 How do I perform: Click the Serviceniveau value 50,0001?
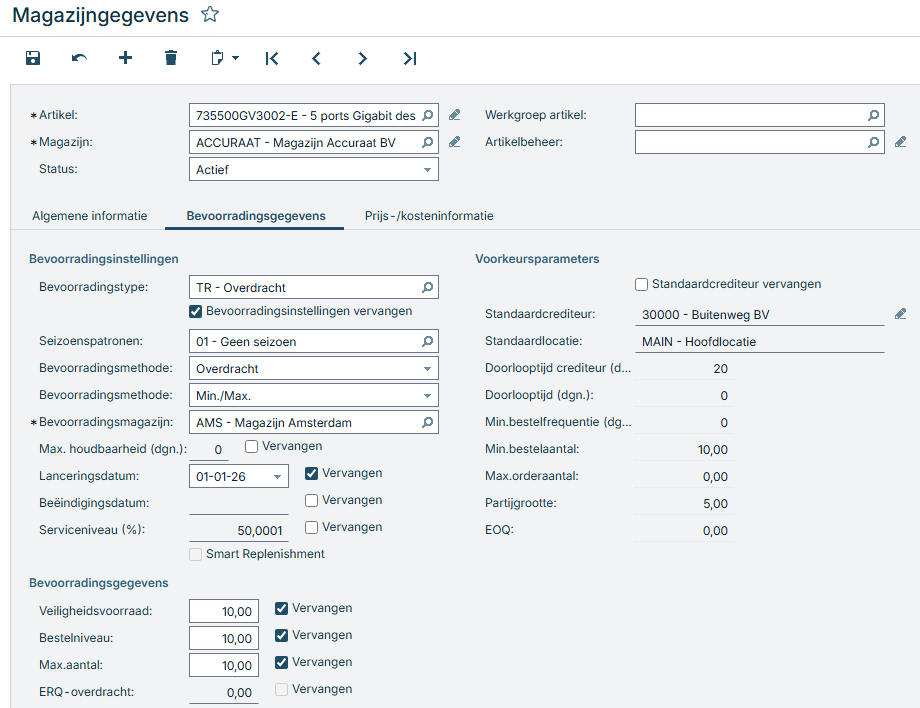point(239,530)
